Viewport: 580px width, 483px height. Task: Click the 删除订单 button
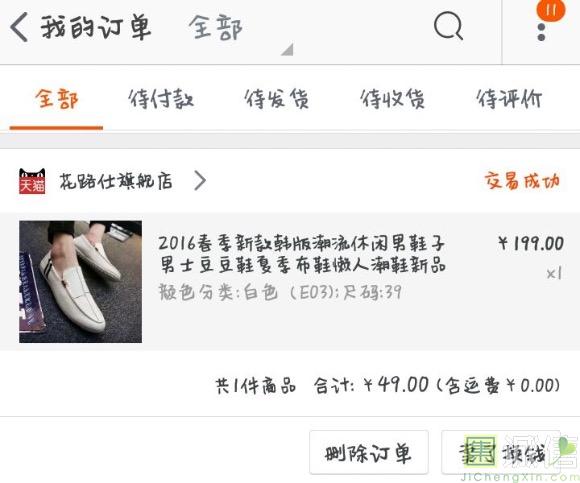(x=369, y=452)
